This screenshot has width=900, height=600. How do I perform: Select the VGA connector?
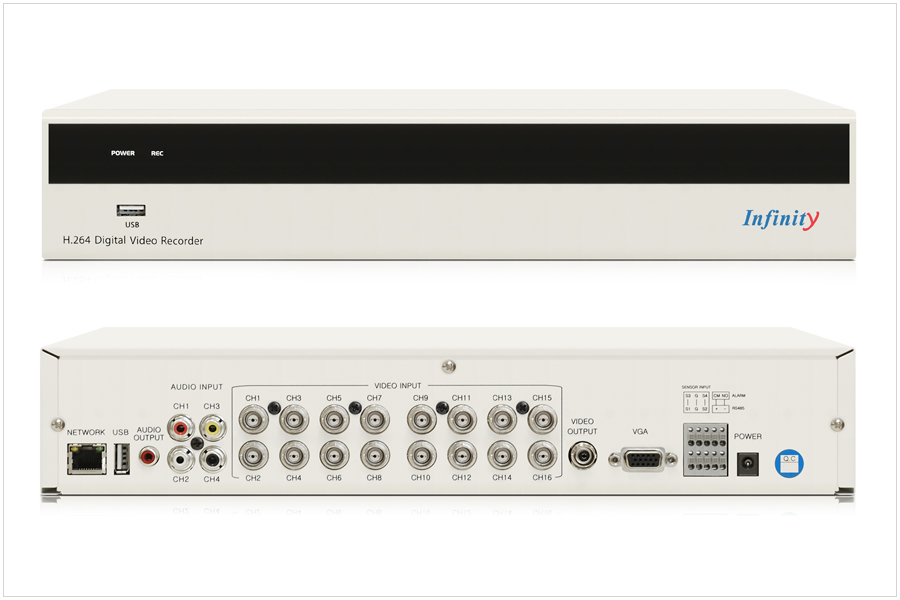(x=641, y=459)
